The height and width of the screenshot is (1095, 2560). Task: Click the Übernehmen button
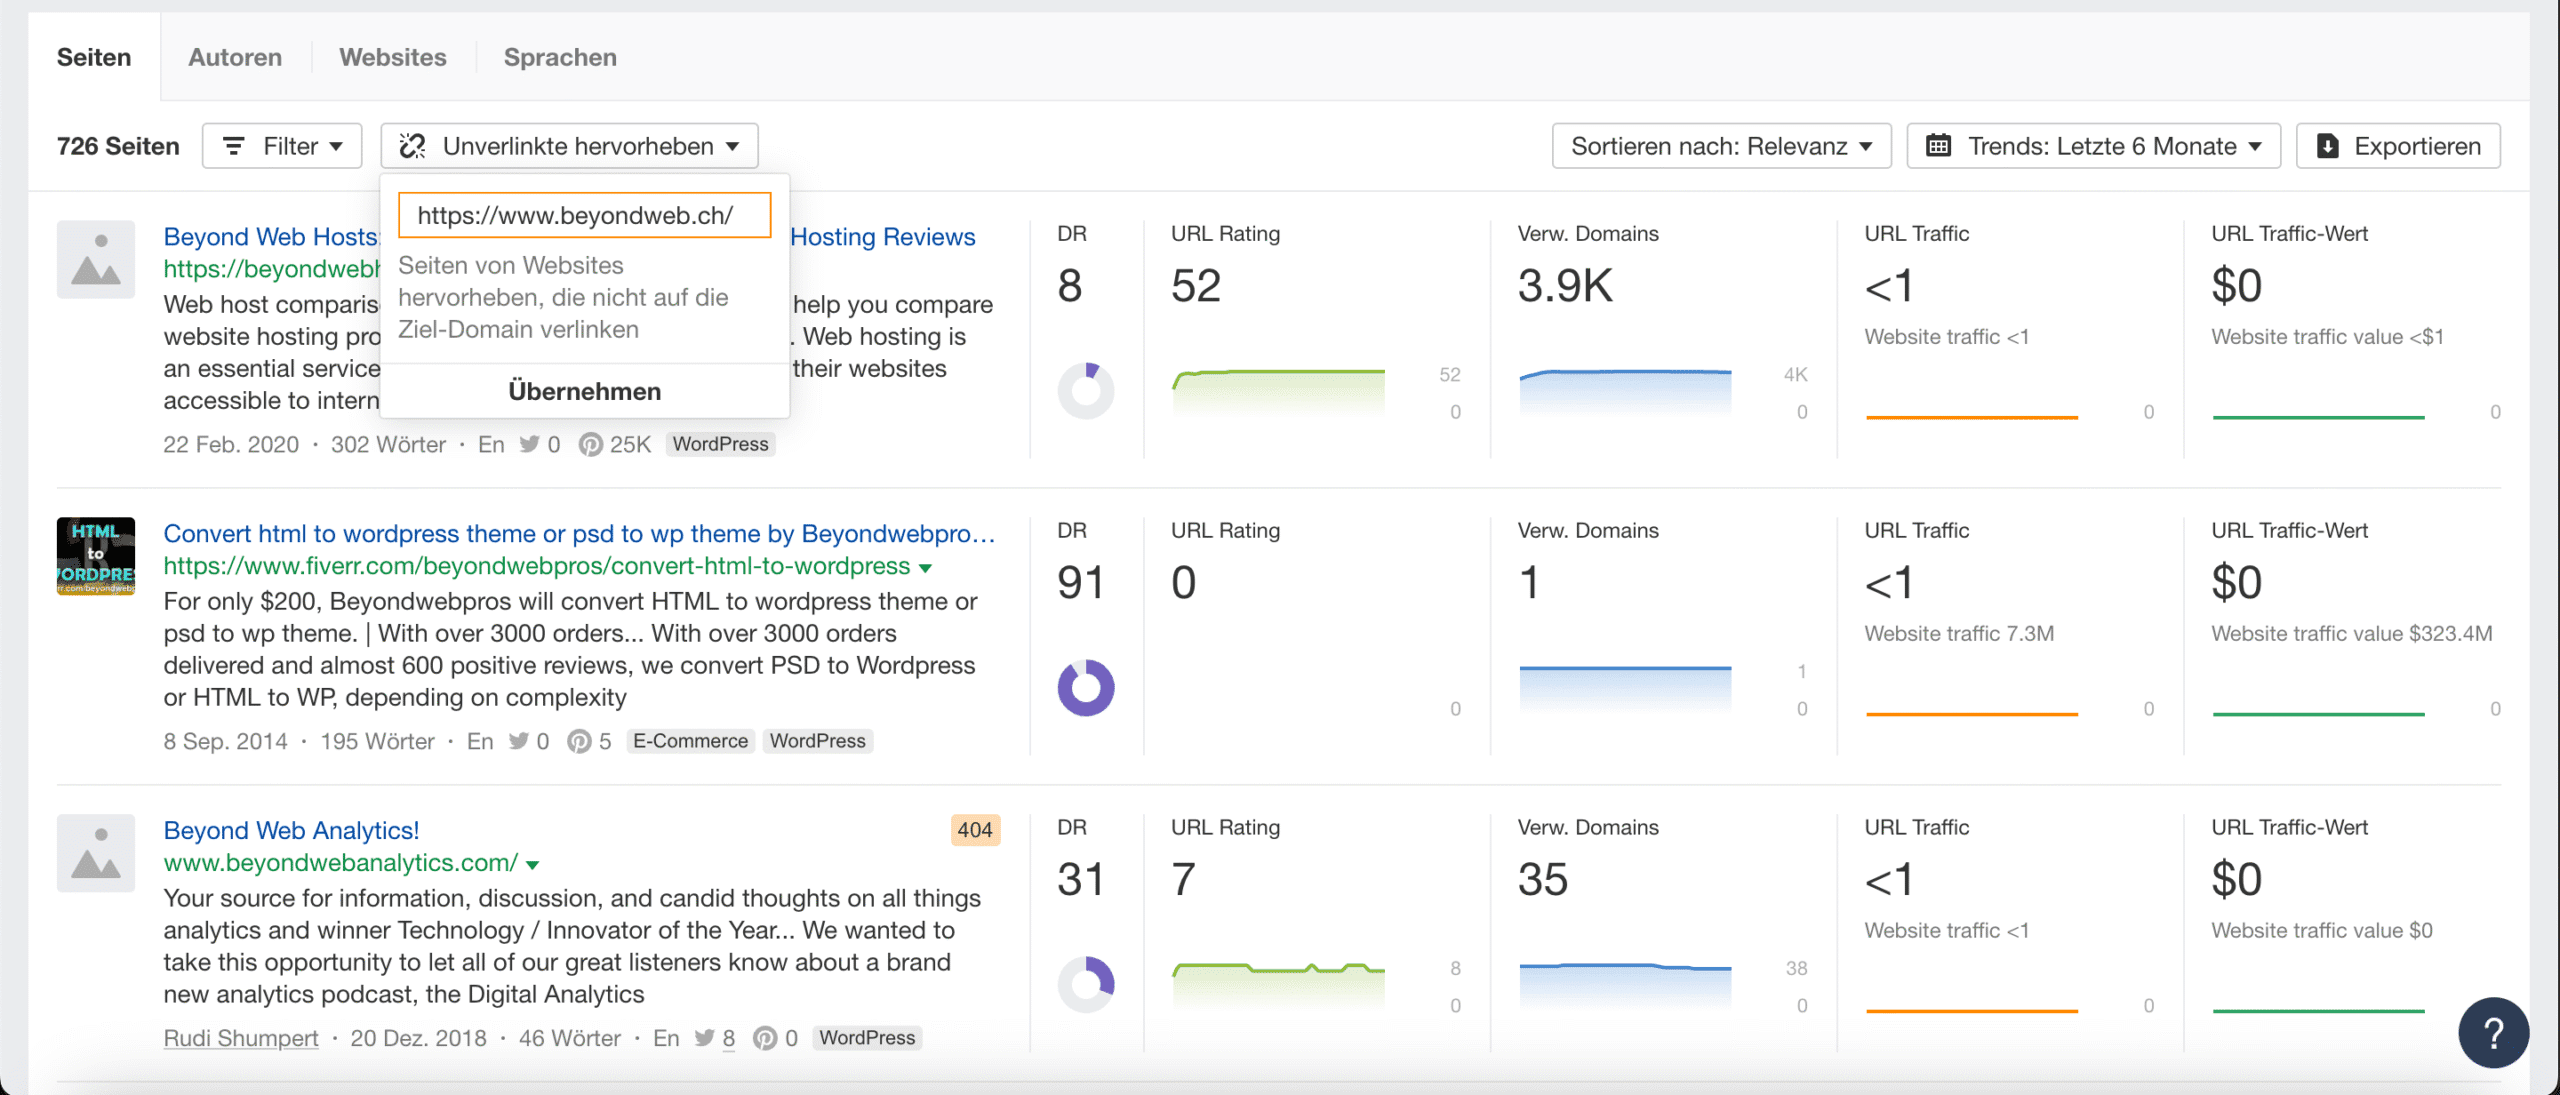click(x=584, y=391)
